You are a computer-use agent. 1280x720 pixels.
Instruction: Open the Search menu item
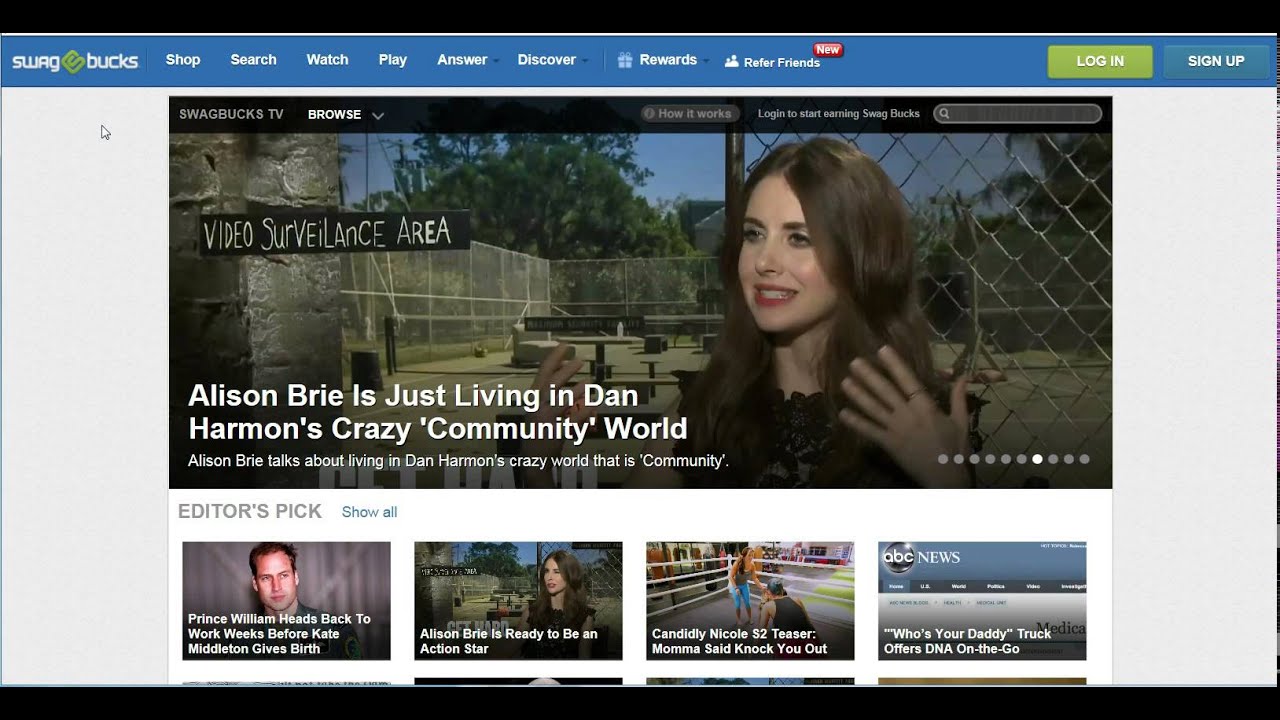click(253, 60)
